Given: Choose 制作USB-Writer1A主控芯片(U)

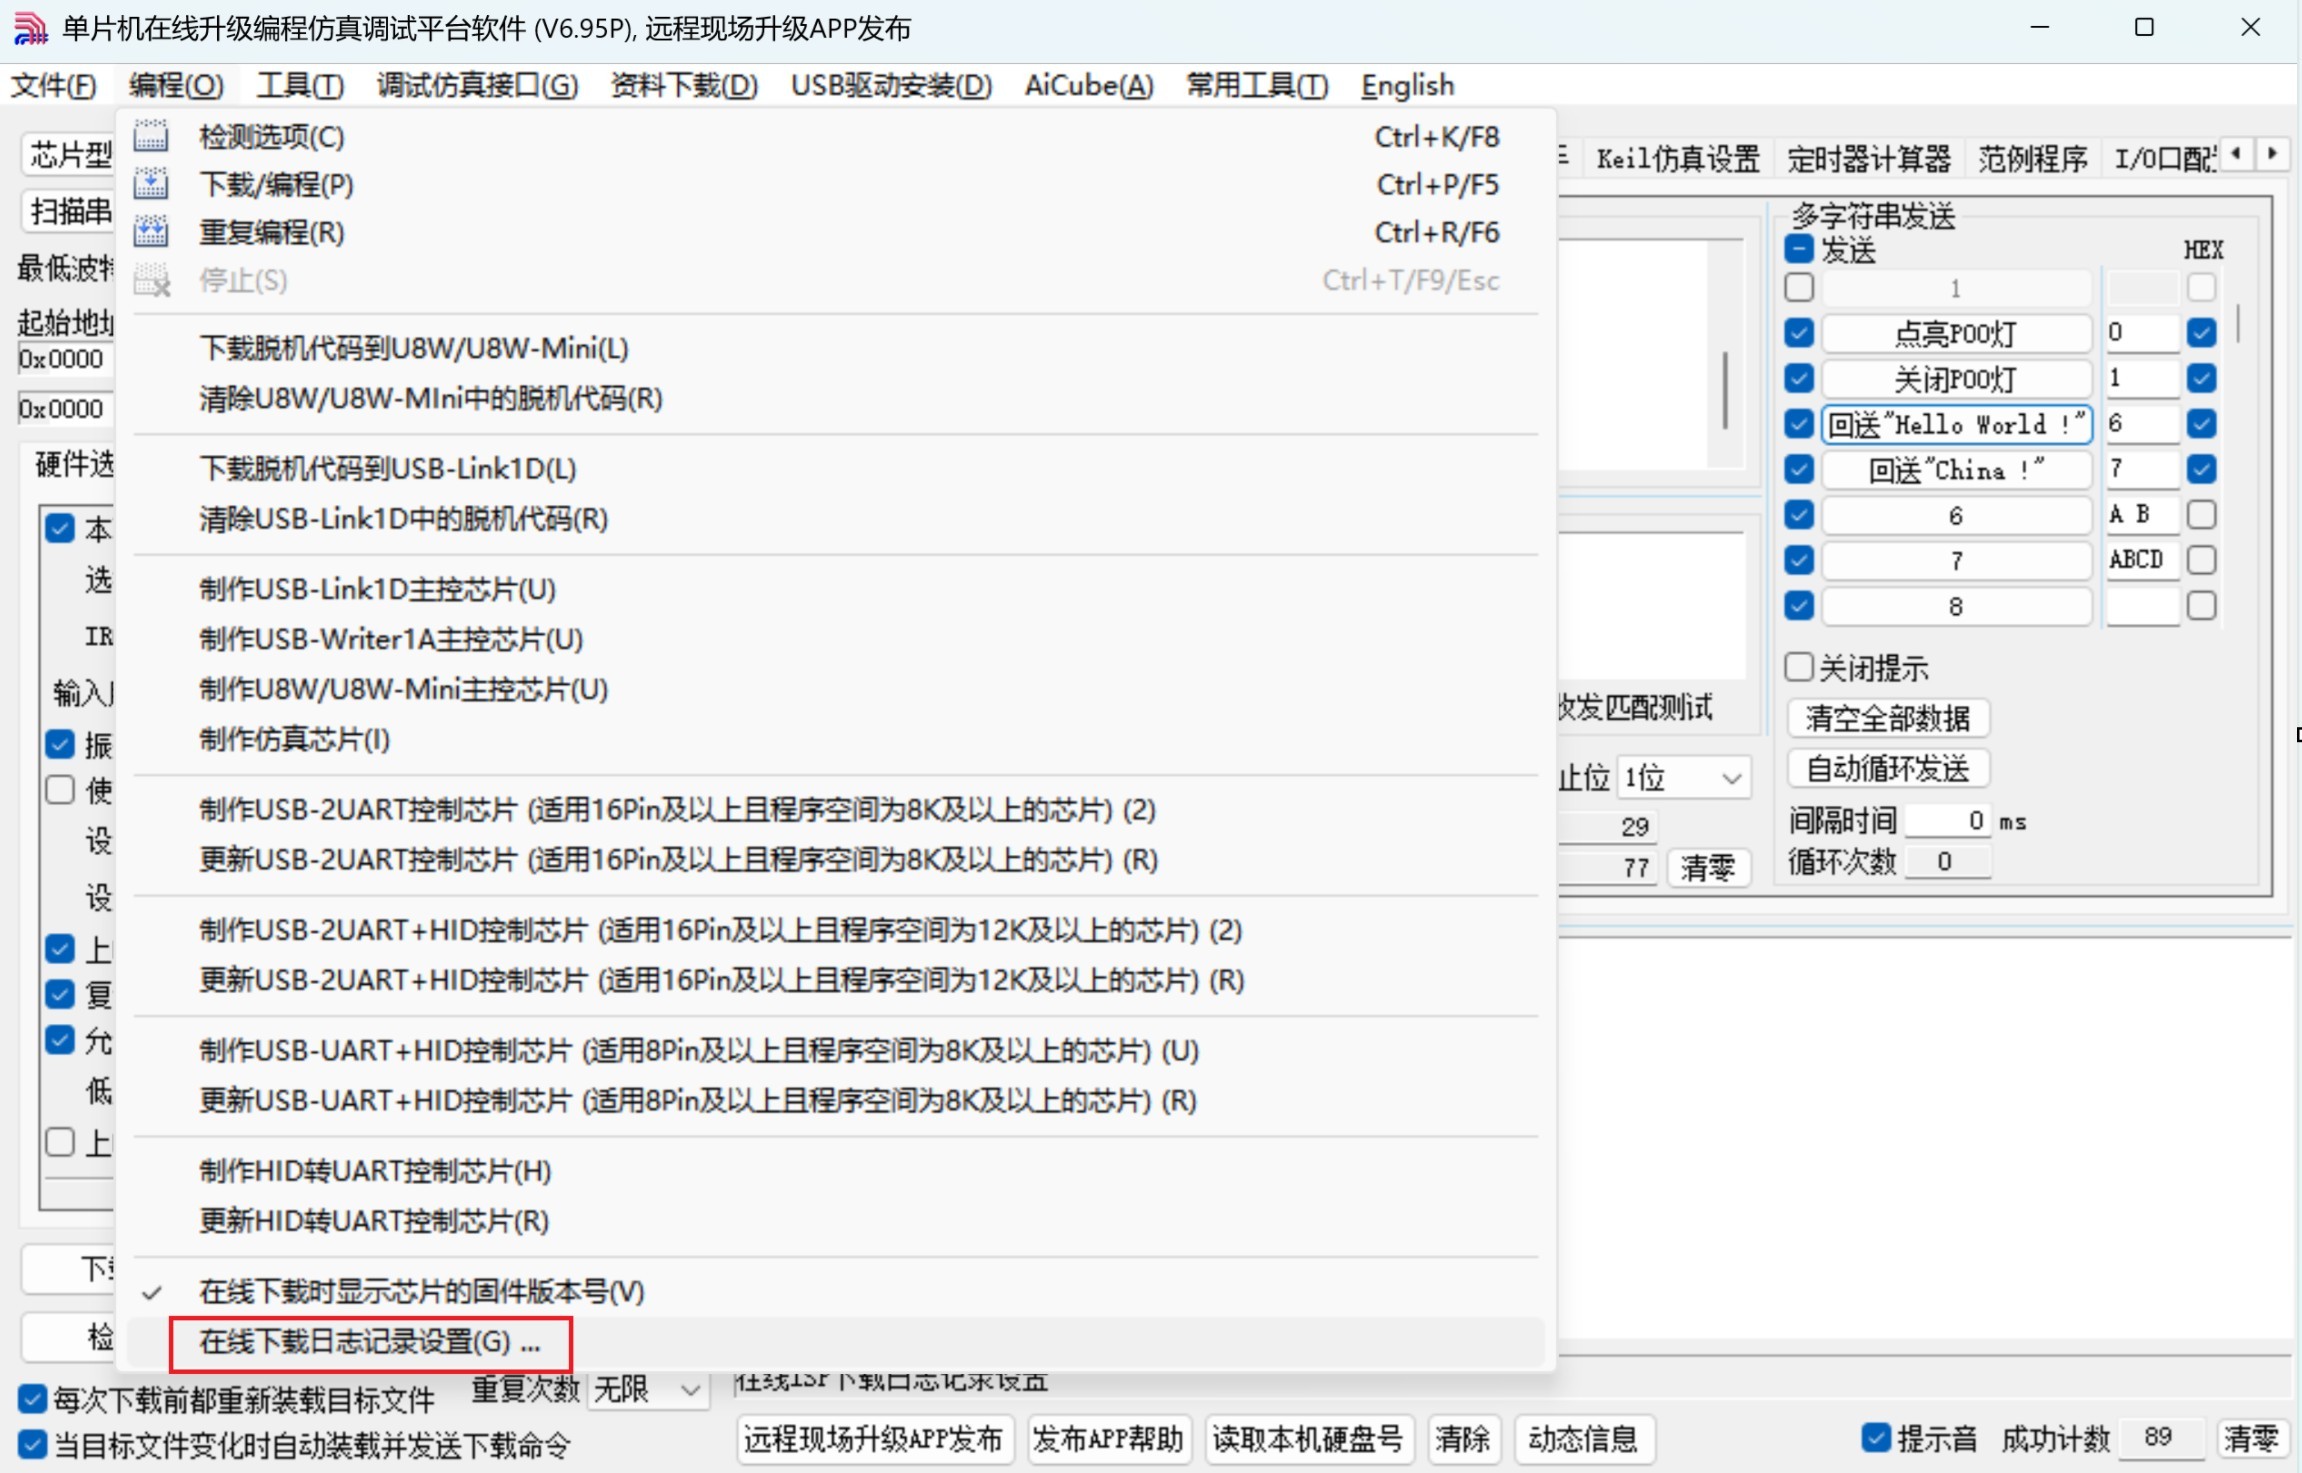Looking at the screenshot, I should [x=835, y=639].
